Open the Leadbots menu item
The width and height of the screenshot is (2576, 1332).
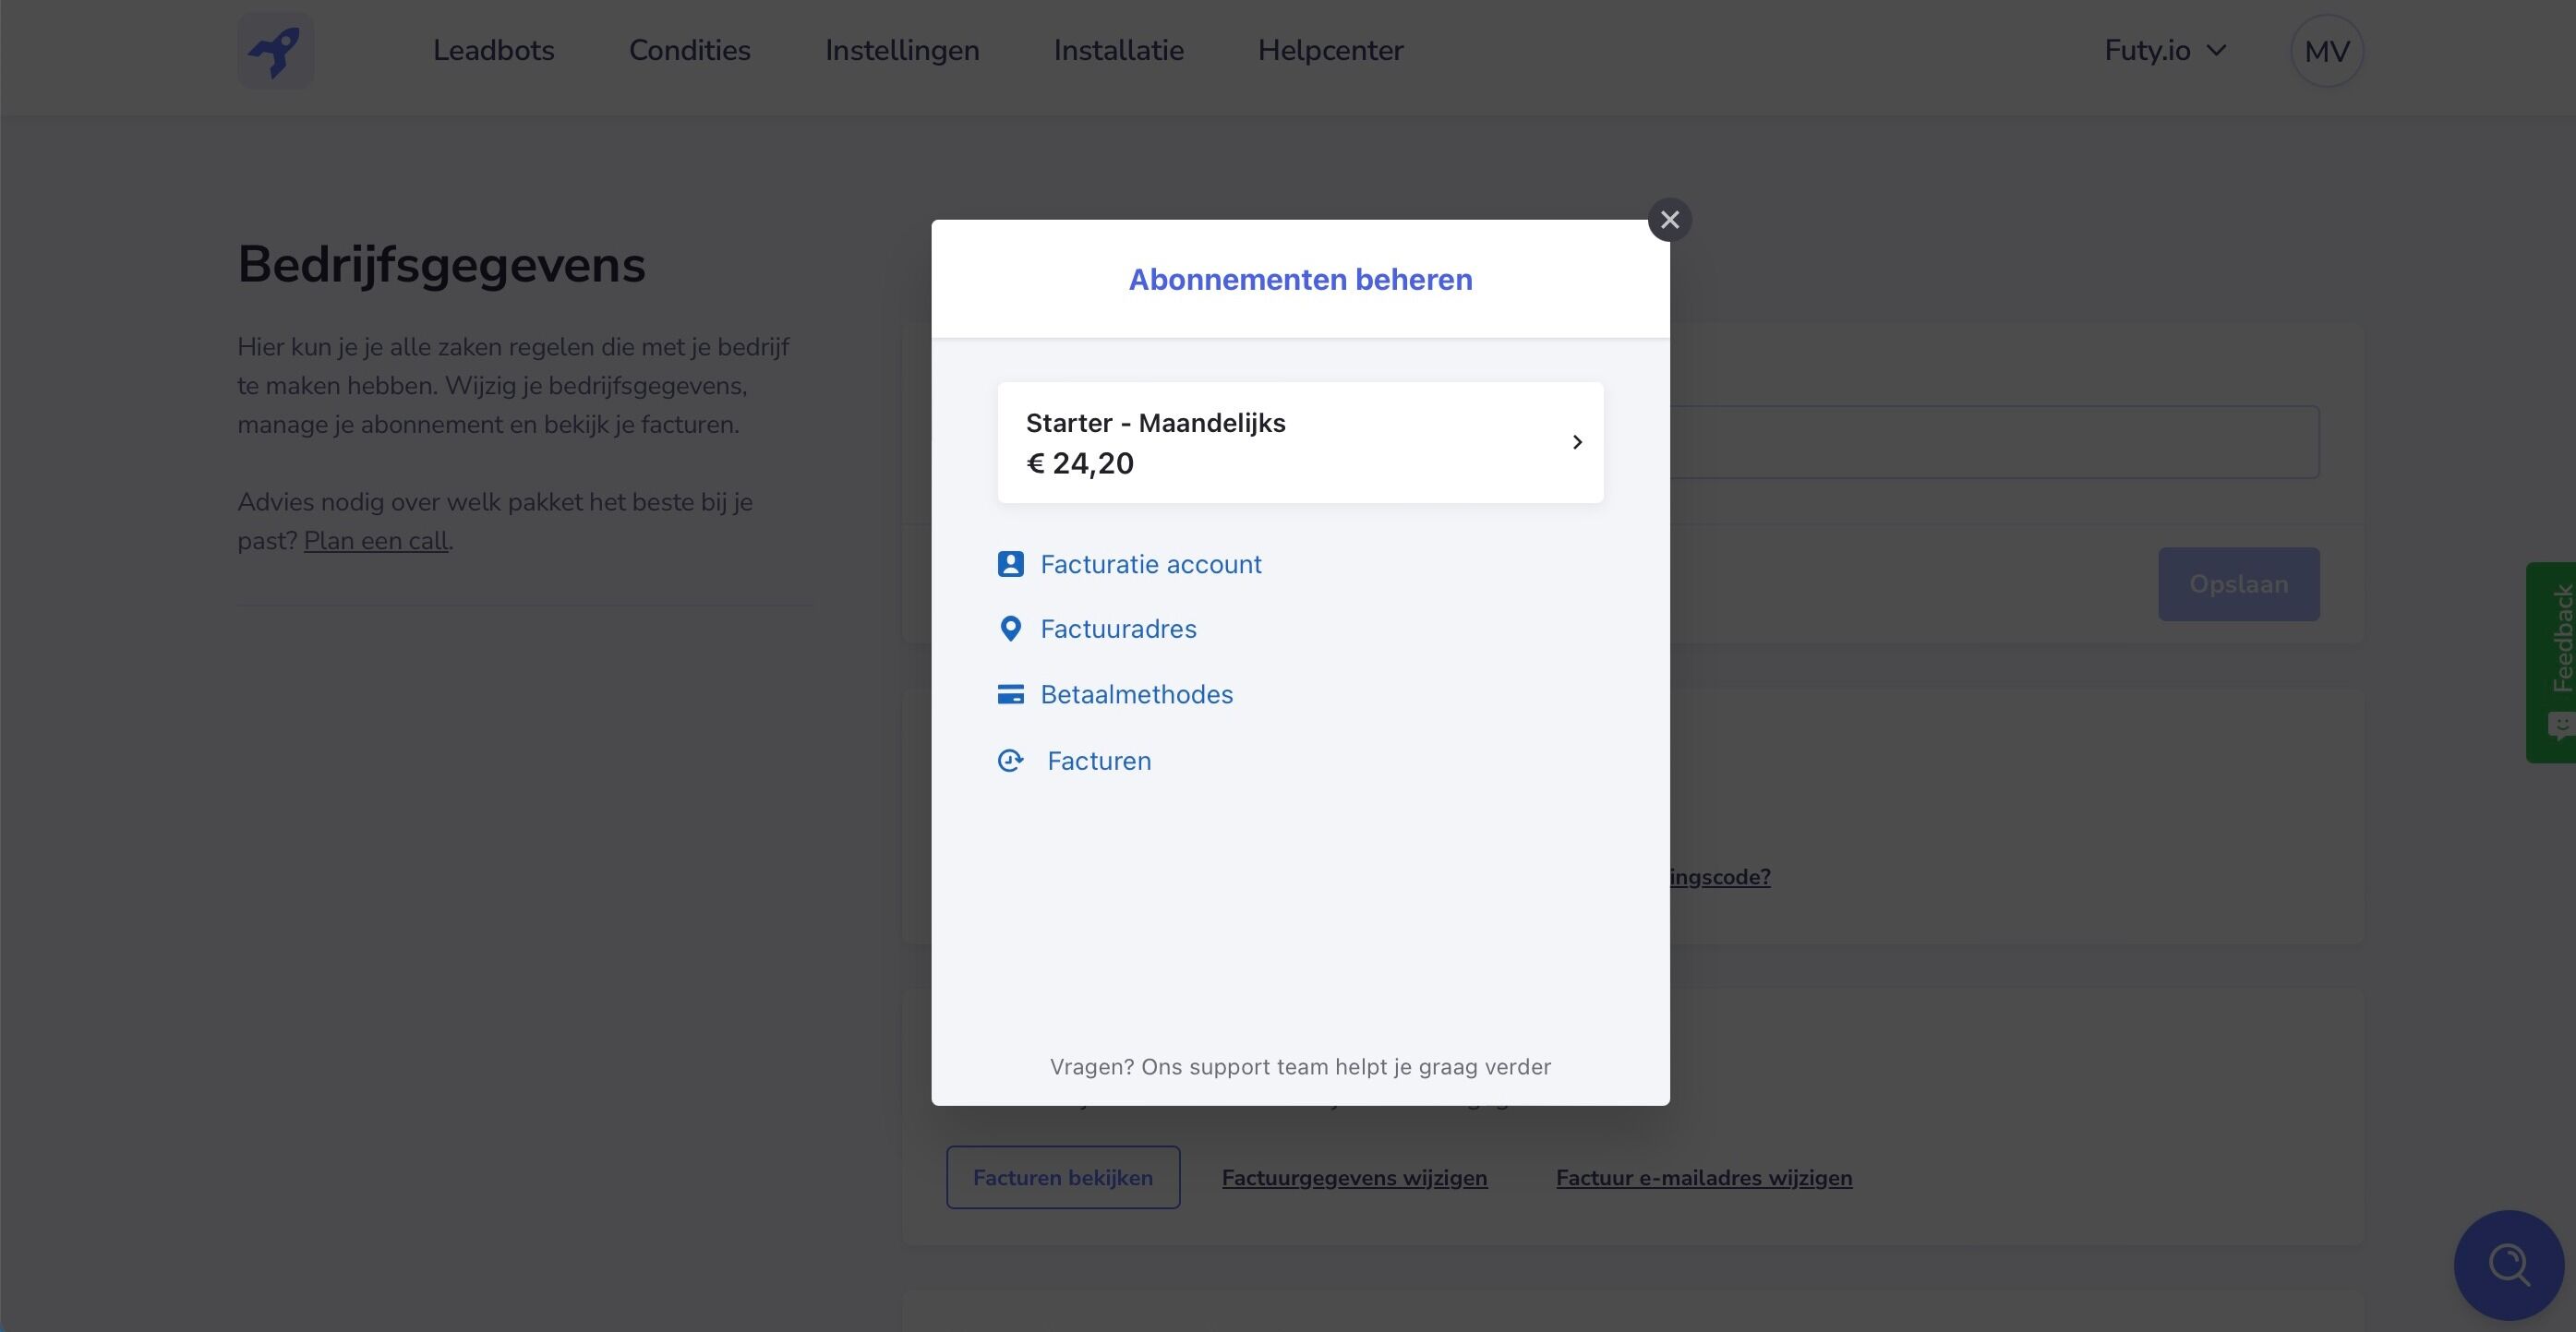[x=493, y=51]
